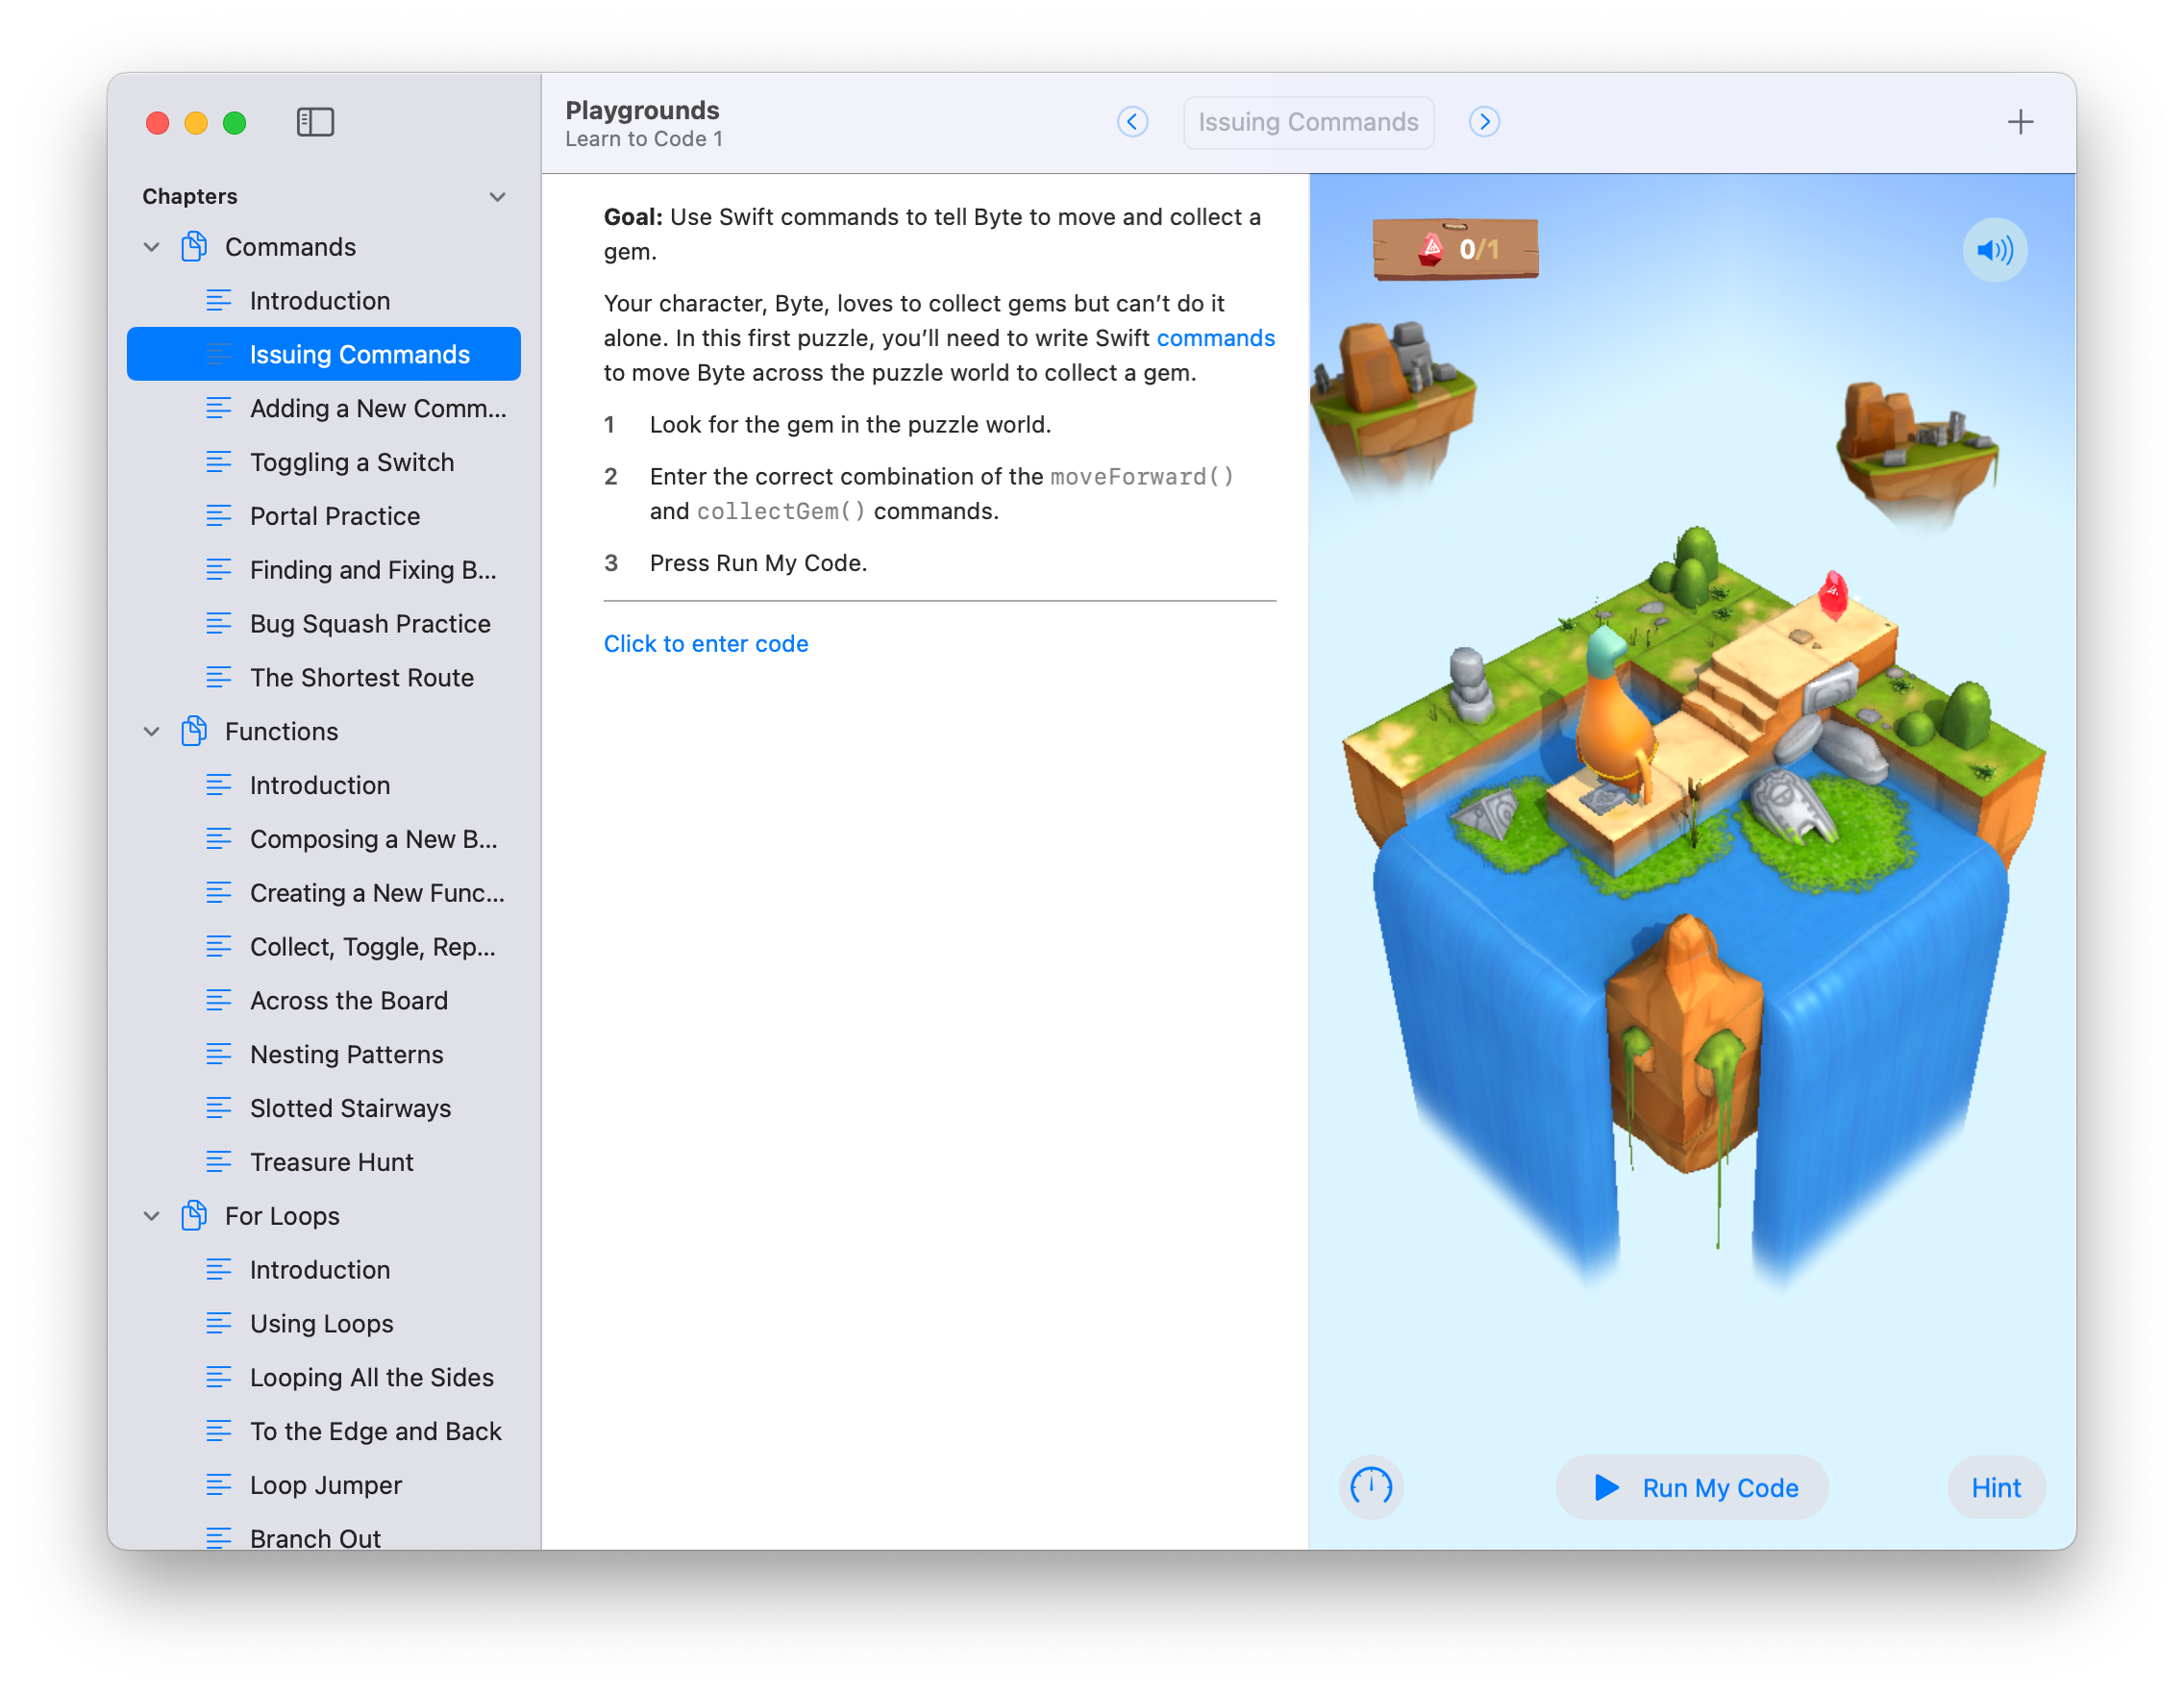This screenshot has height=1692, width=2184.
Task: Open the run speed gauge
Action: point(1371,1487)
